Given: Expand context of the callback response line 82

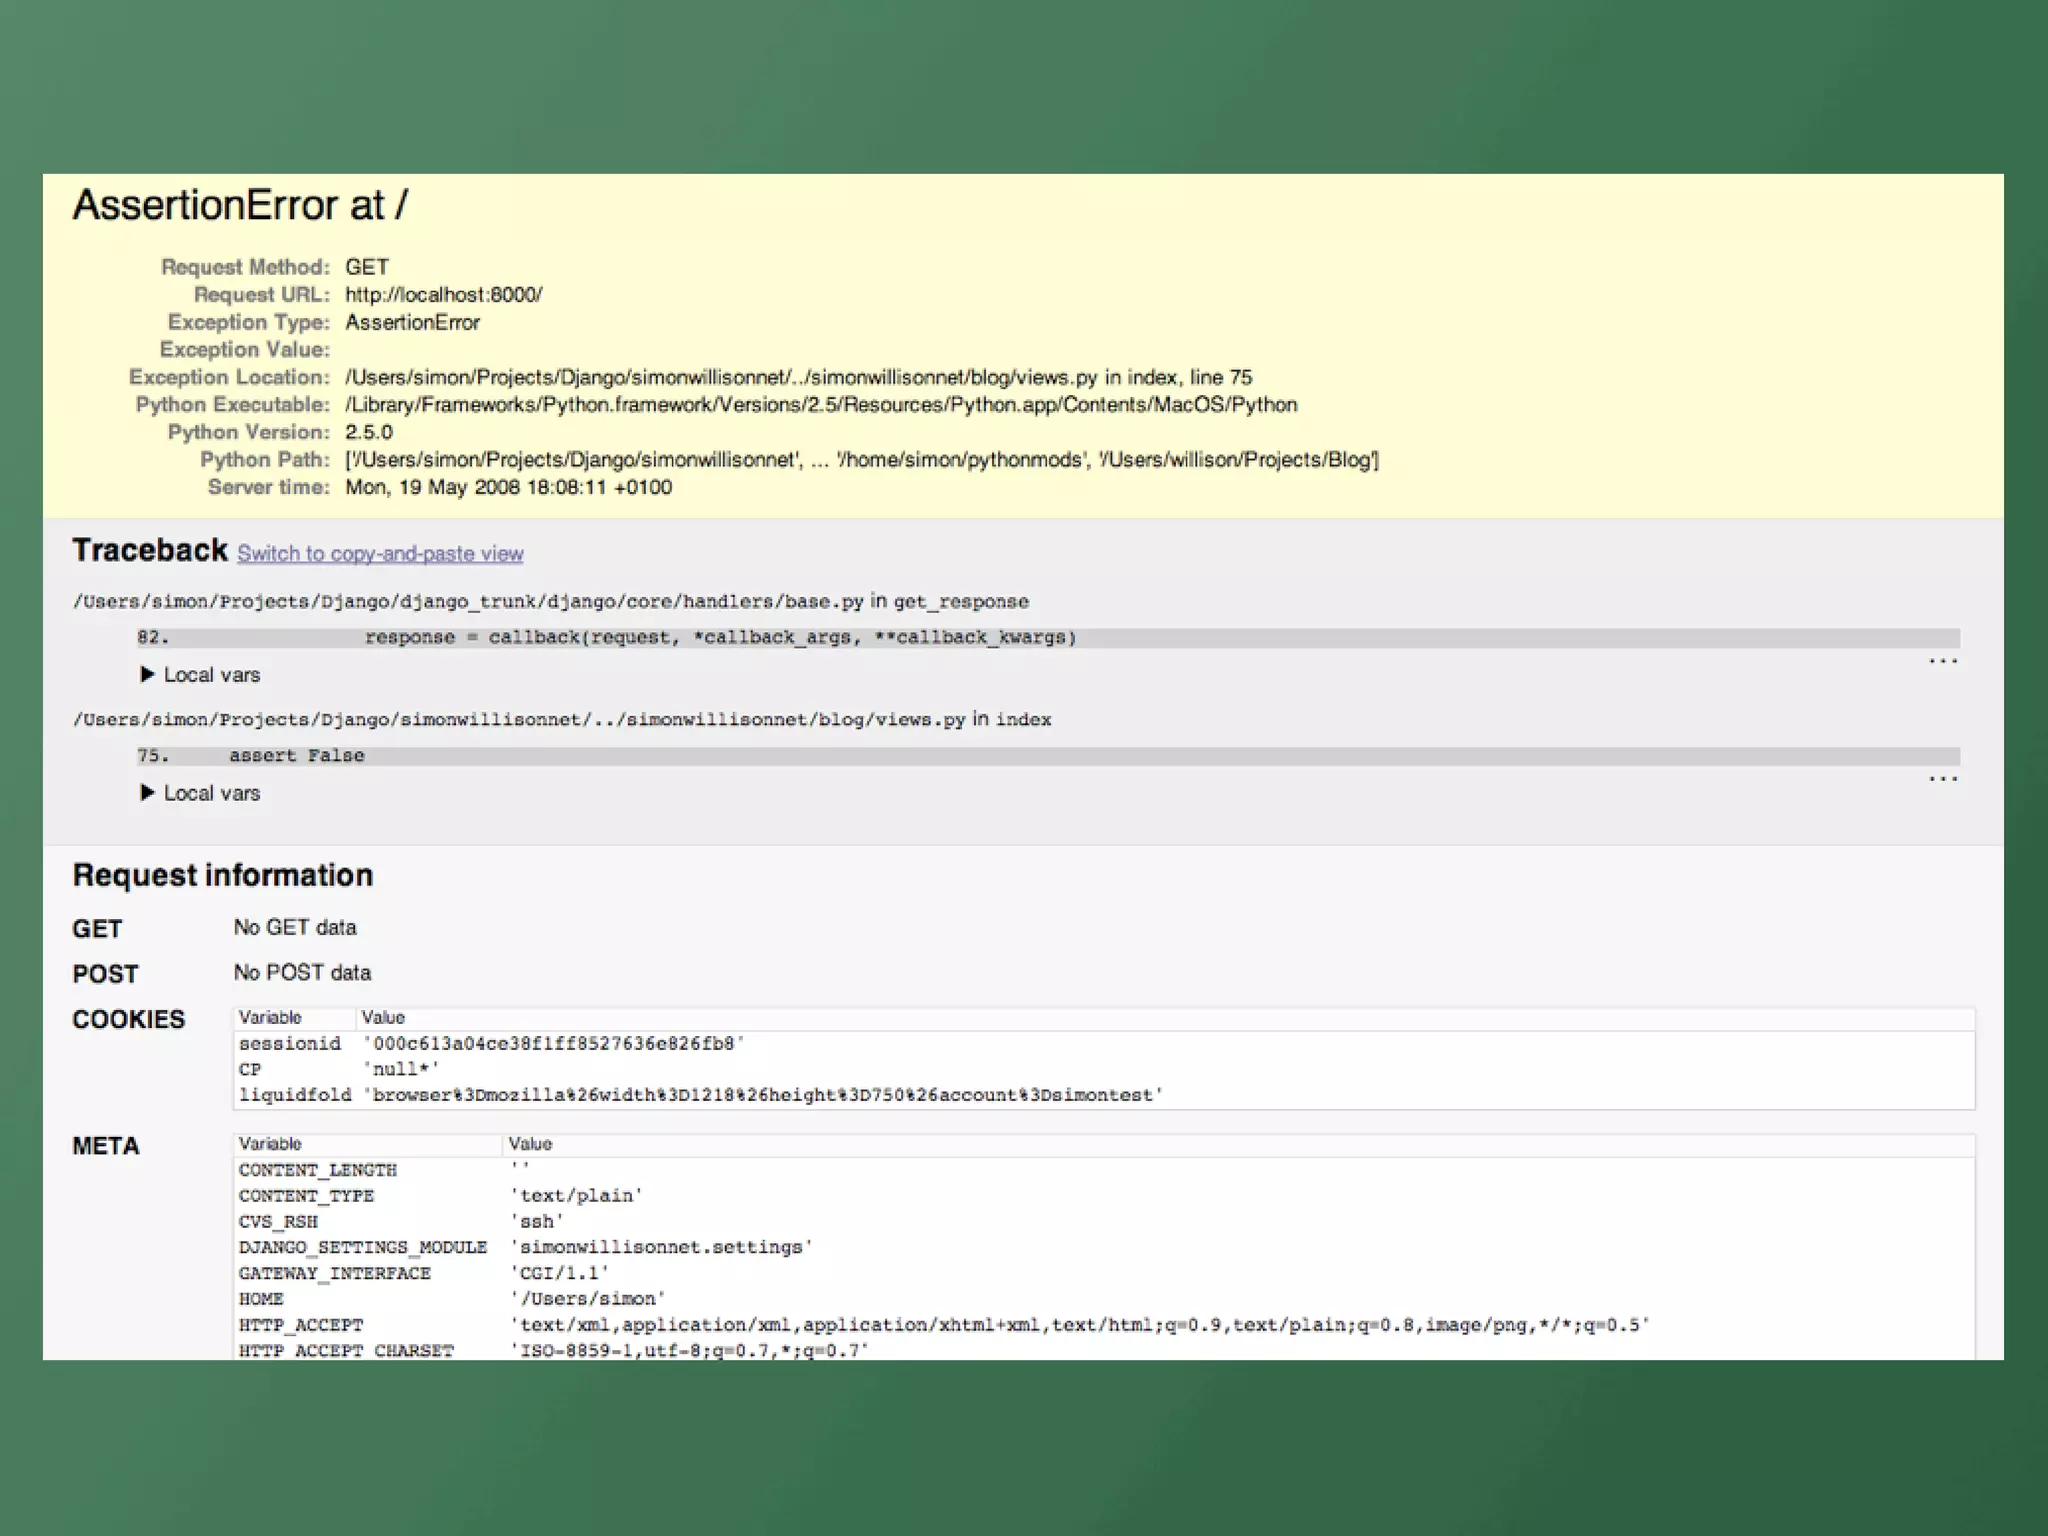Looking at the screenshot, I should pos(720,638).
